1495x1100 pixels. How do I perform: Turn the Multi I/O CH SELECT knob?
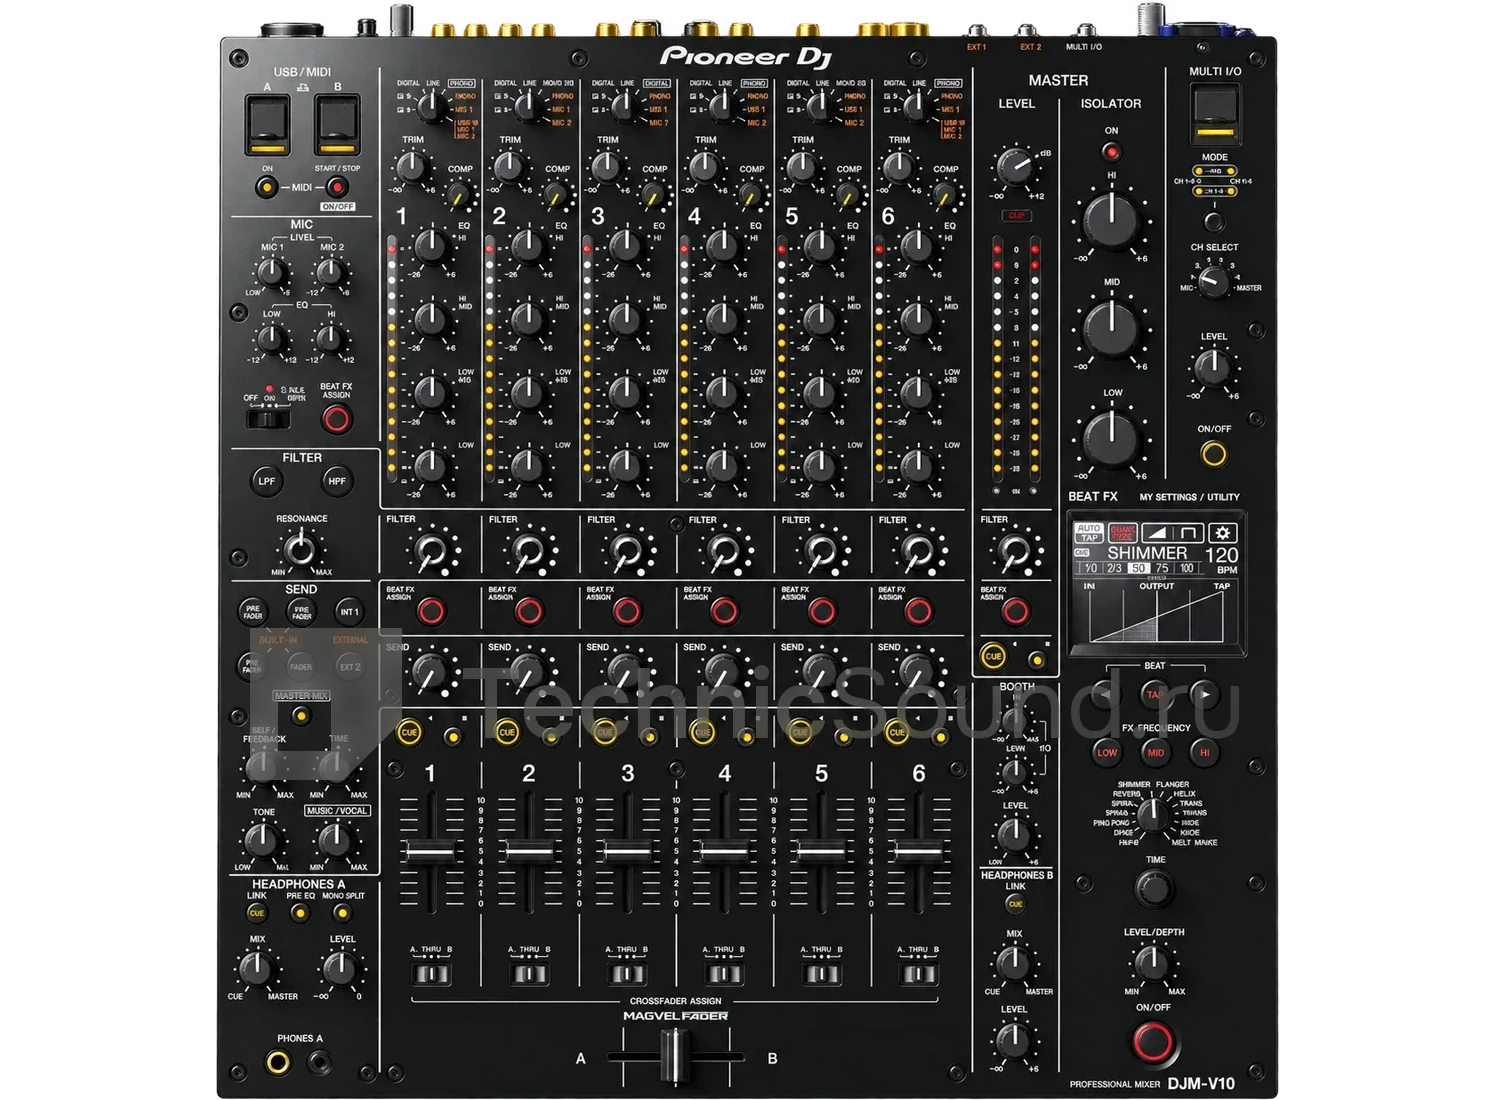[x=1213, y=280]
